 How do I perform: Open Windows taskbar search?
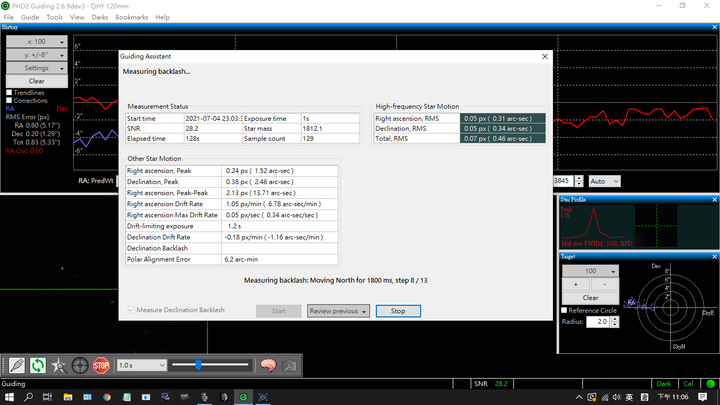click(28, 397)
